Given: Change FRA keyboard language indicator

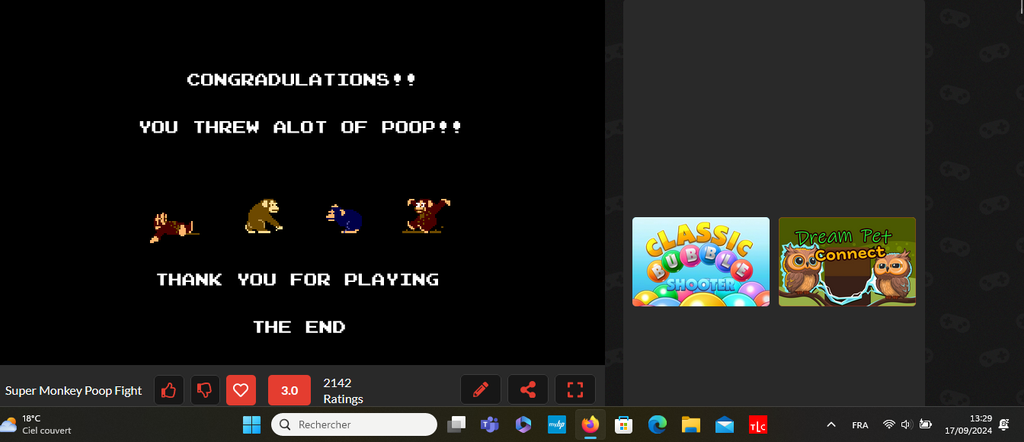Looking at the screenshot, I should click(860, 425).
